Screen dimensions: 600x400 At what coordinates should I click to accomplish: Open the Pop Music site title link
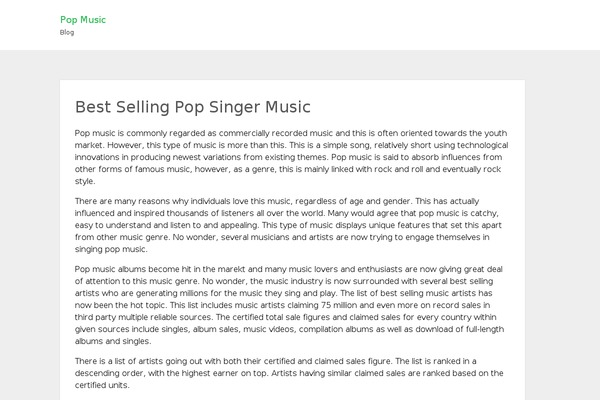click(x=83, y=20)
